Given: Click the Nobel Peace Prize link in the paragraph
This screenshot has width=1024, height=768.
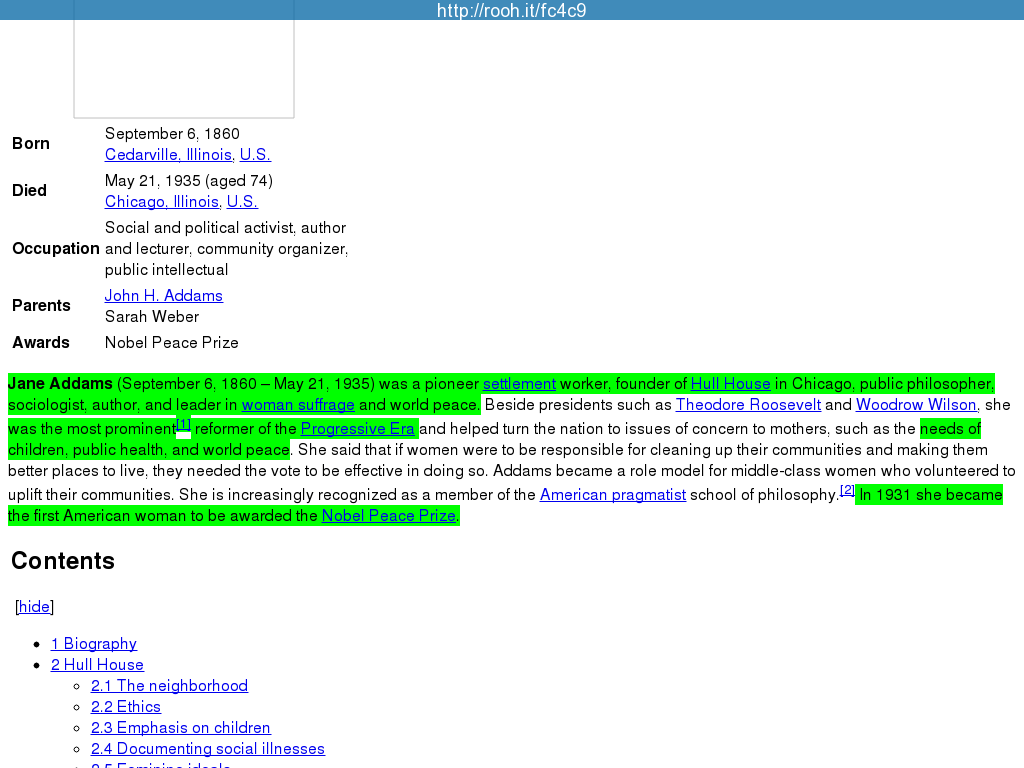Looking at the screenshot, I should 388,516.
